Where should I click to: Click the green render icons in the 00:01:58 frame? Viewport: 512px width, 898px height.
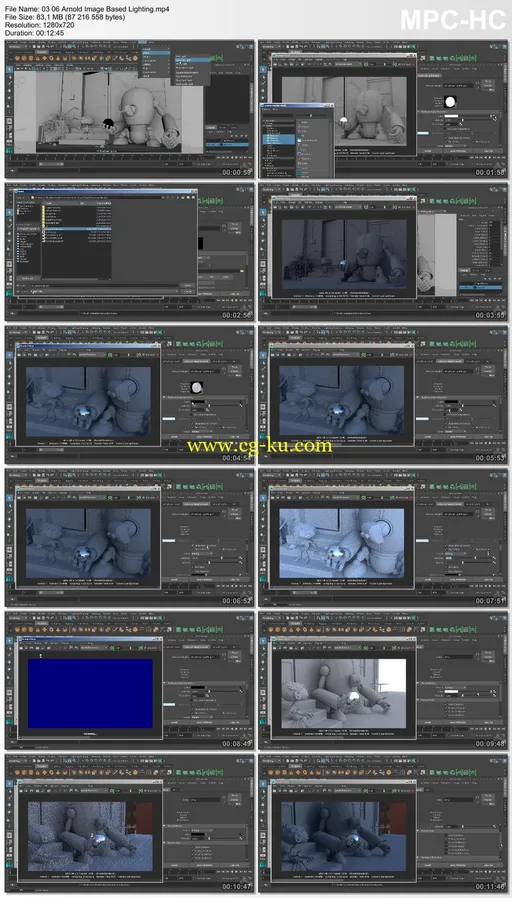(x=452, y=58)
